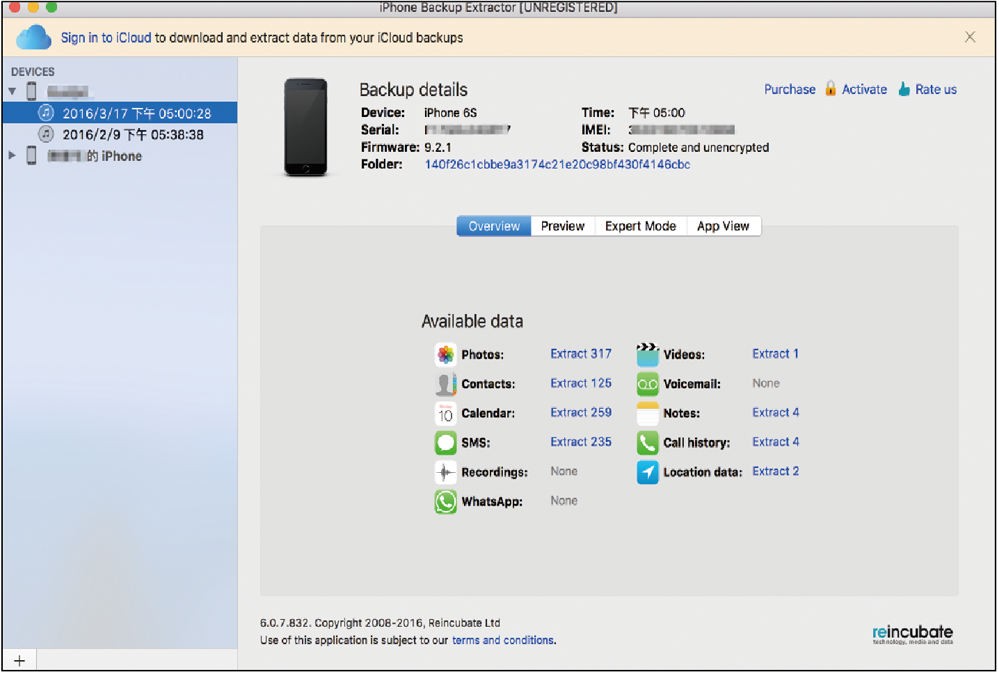The image size is (999, 675).
Task: Click the Rate us link
Action: (935, 89)
